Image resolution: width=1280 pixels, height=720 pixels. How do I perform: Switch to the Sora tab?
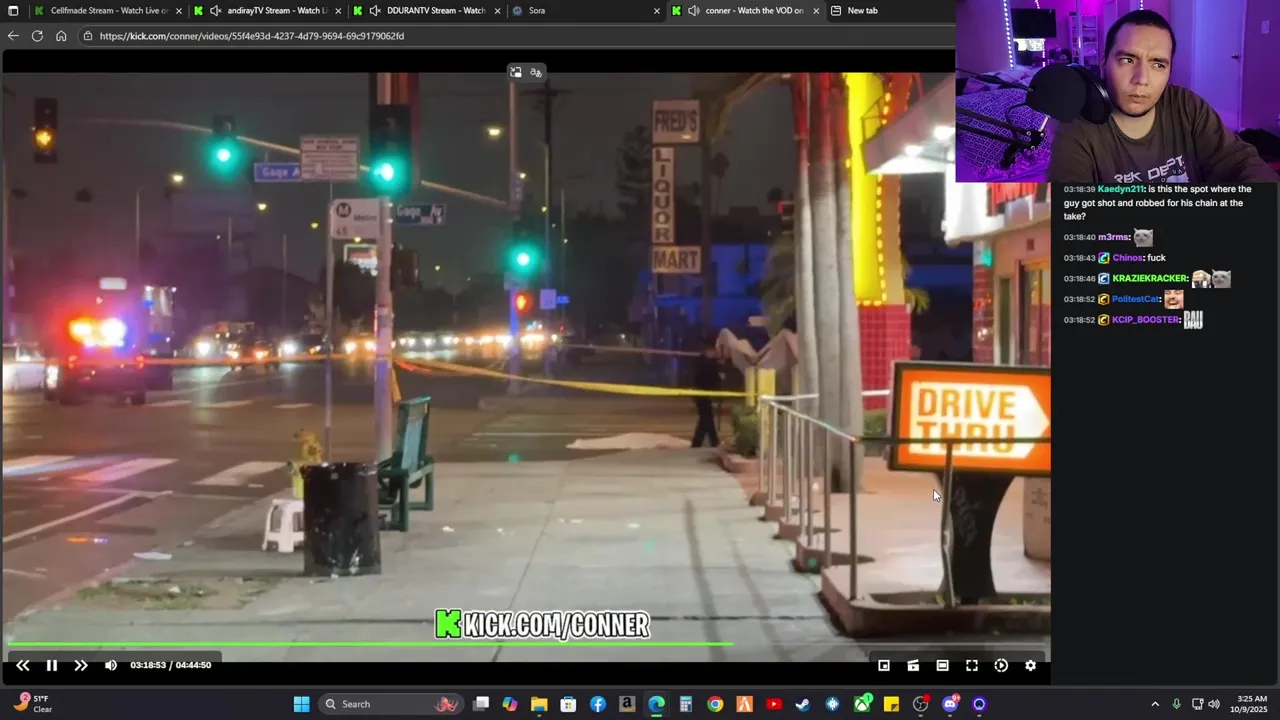586,10
